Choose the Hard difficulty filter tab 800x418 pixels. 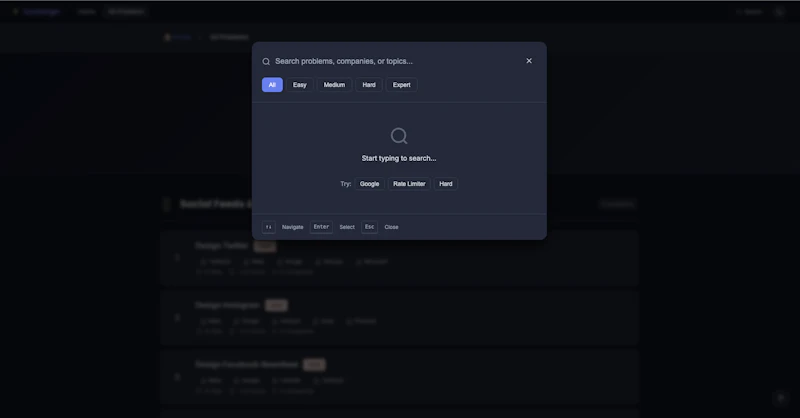tap(369, 85)
